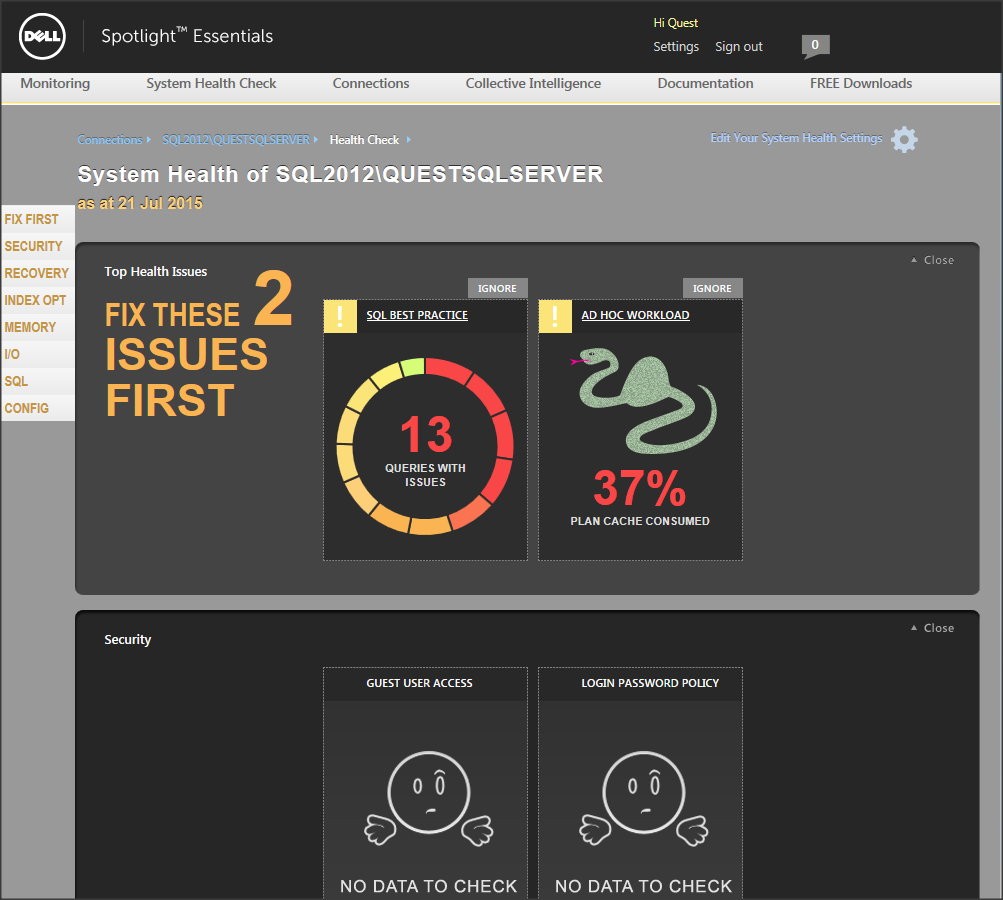1003x900 pixels.
Task: Click Edit Your System Health Settings
Action: point(796,138)
